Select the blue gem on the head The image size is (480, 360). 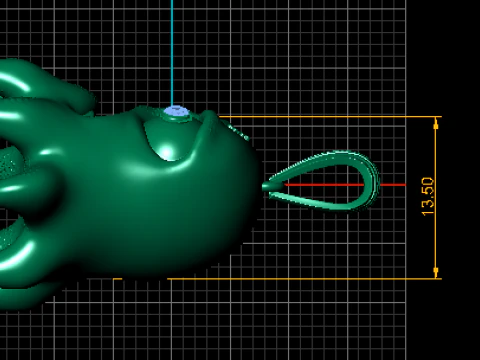177,110
